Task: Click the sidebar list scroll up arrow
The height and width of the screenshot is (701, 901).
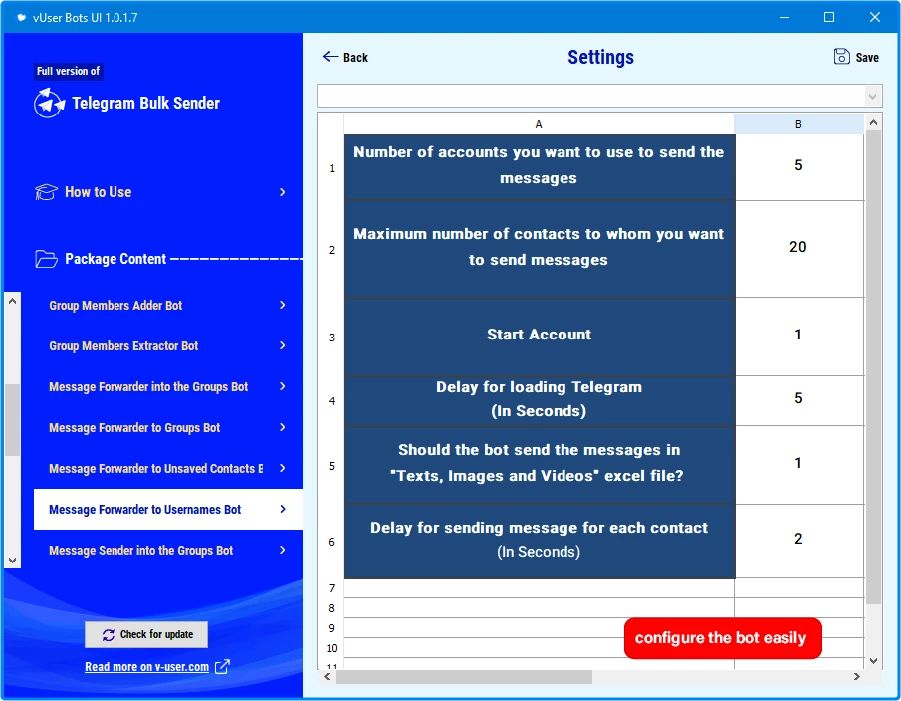Action: (x=13, y=301)
